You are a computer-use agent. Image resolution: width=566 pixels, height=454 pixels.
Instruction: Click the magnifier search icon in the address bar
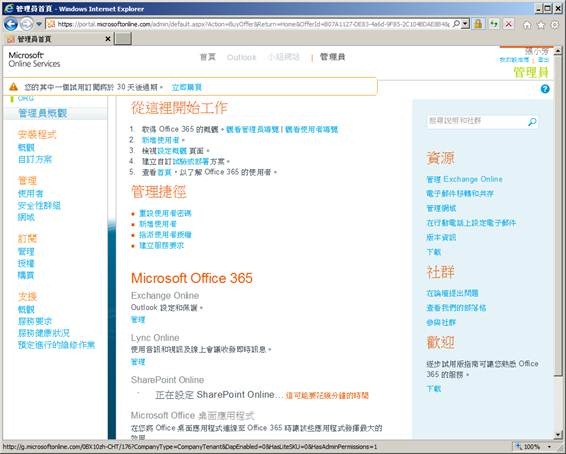(456, 24)
